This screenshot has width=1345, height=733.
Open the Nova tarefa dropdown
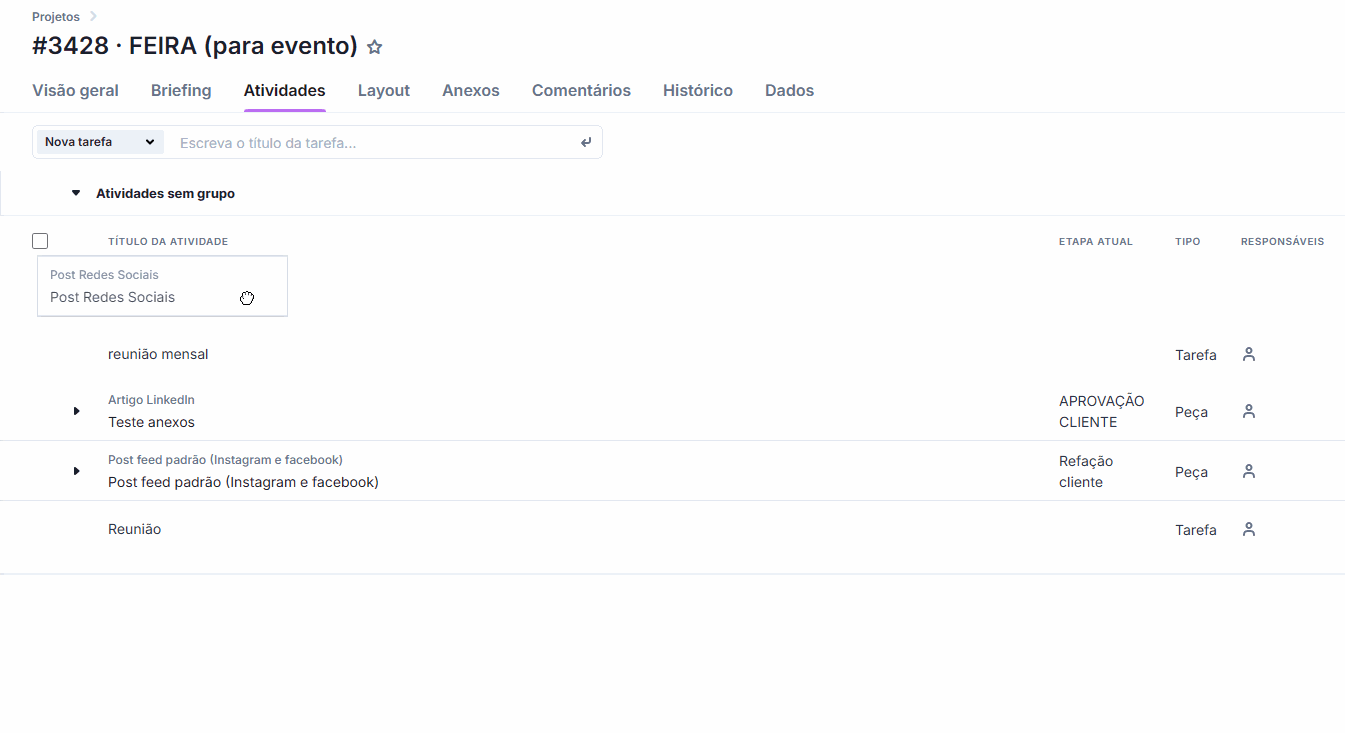point(100,142)
